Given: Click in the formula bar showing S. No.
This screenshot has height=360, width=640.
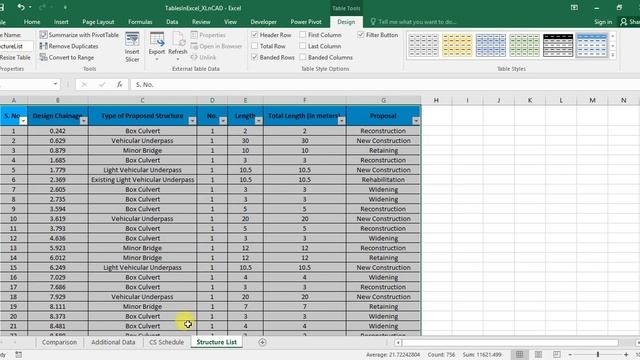Looking at the screenshot, I should pos(384,84).
